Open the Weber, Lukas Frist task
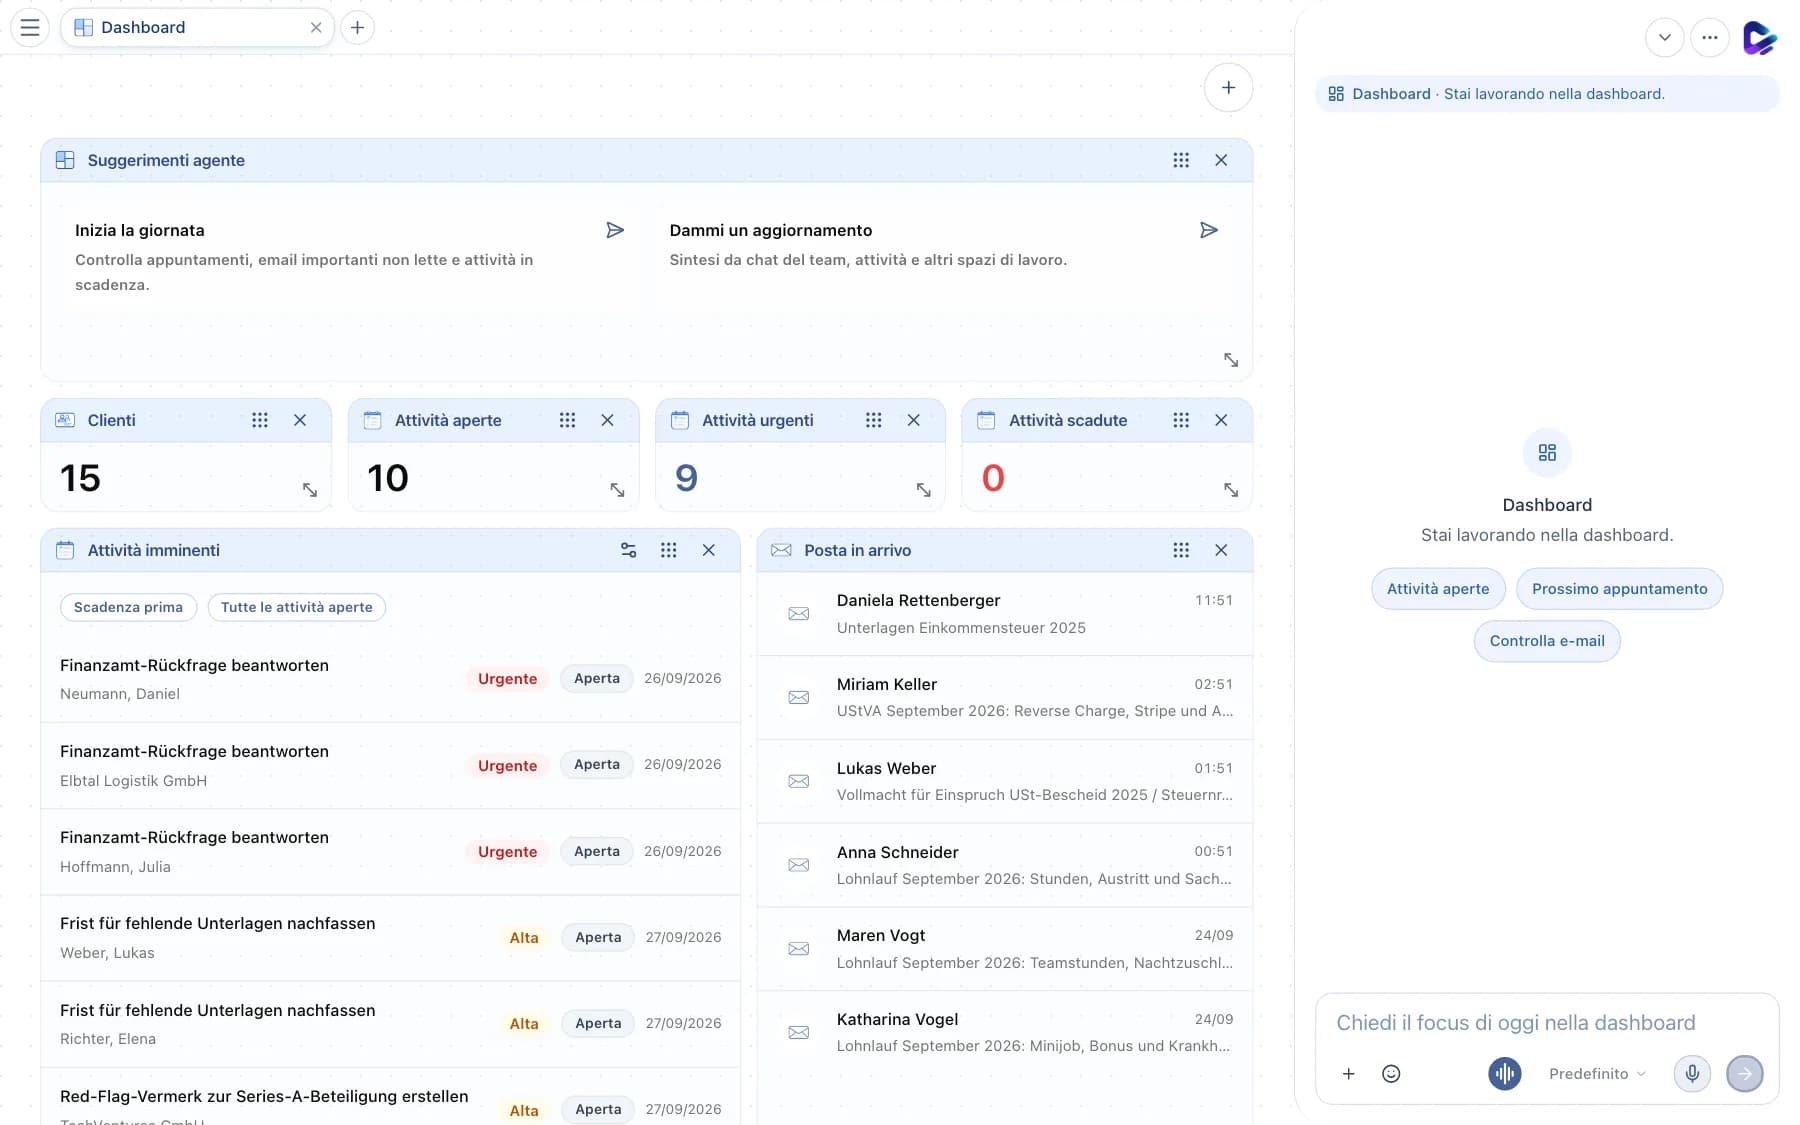The image size is (1800, 1125). pos(390,938)
